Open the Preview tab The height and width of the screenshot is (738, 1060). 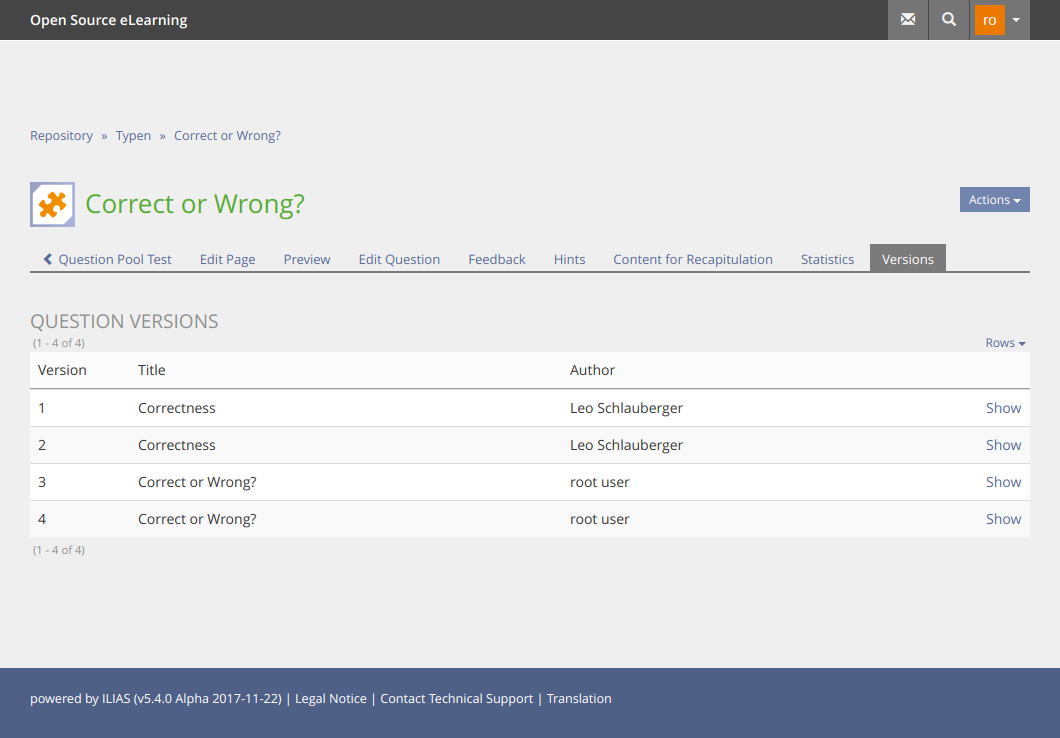[x=306, y=259]
